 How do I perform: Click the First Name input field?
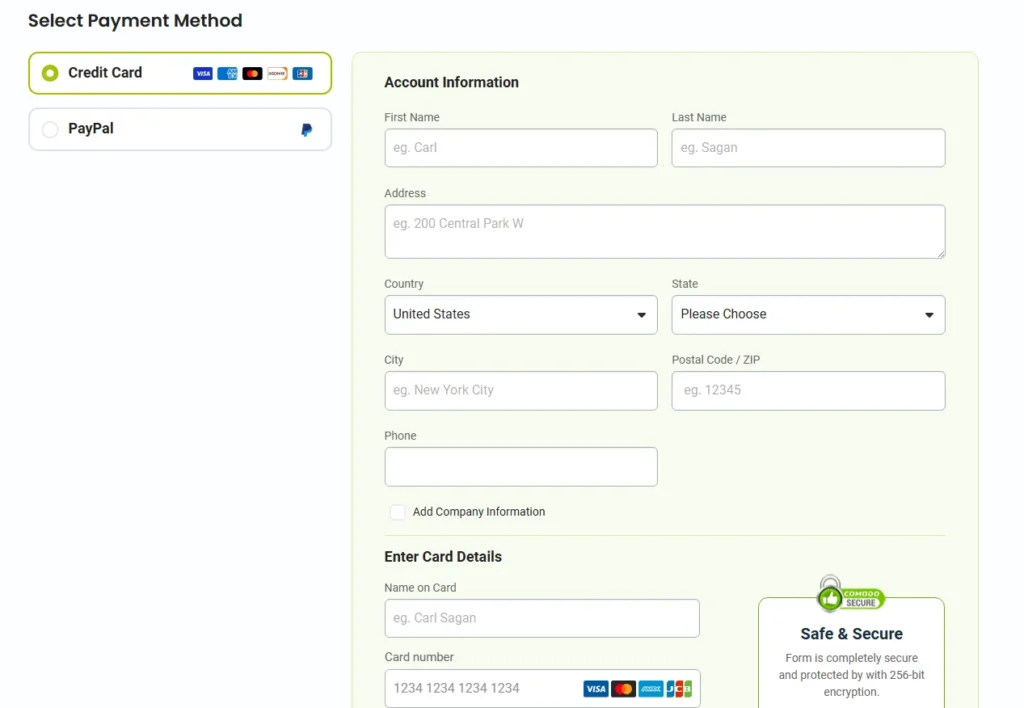pyautogui.click(x=520, y=147)
